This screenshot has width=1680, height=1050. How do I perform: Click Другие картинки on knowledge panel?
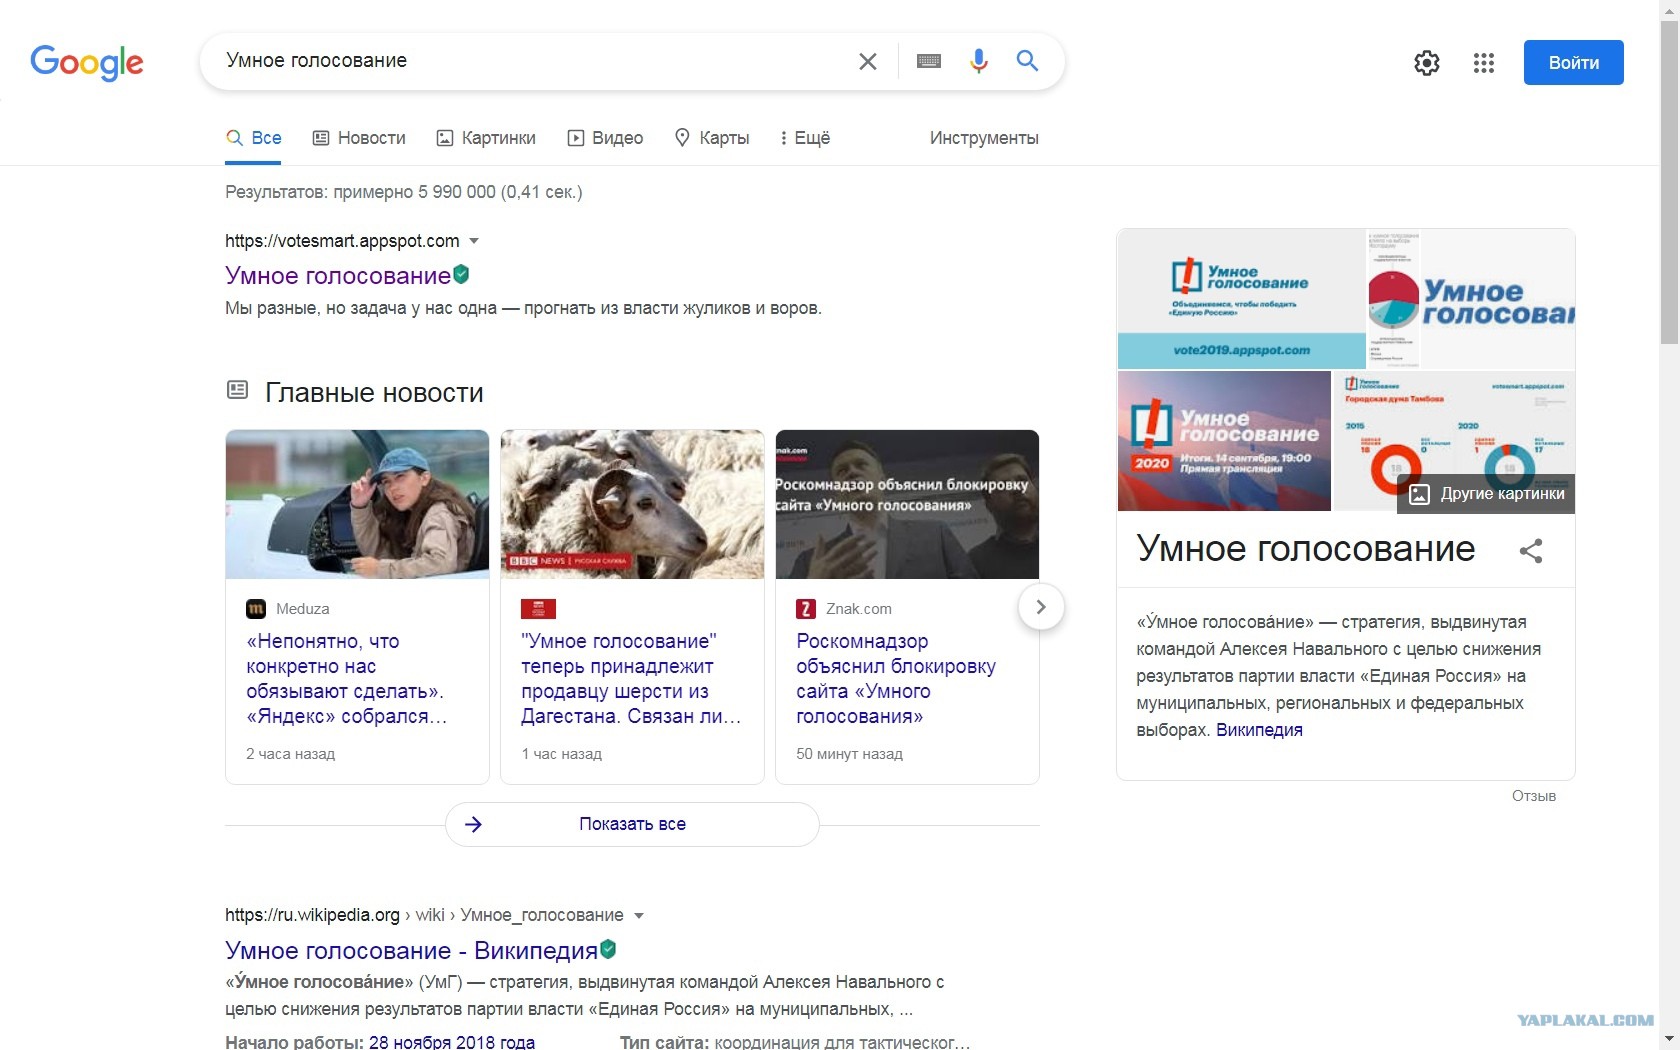pos(1487,494)
